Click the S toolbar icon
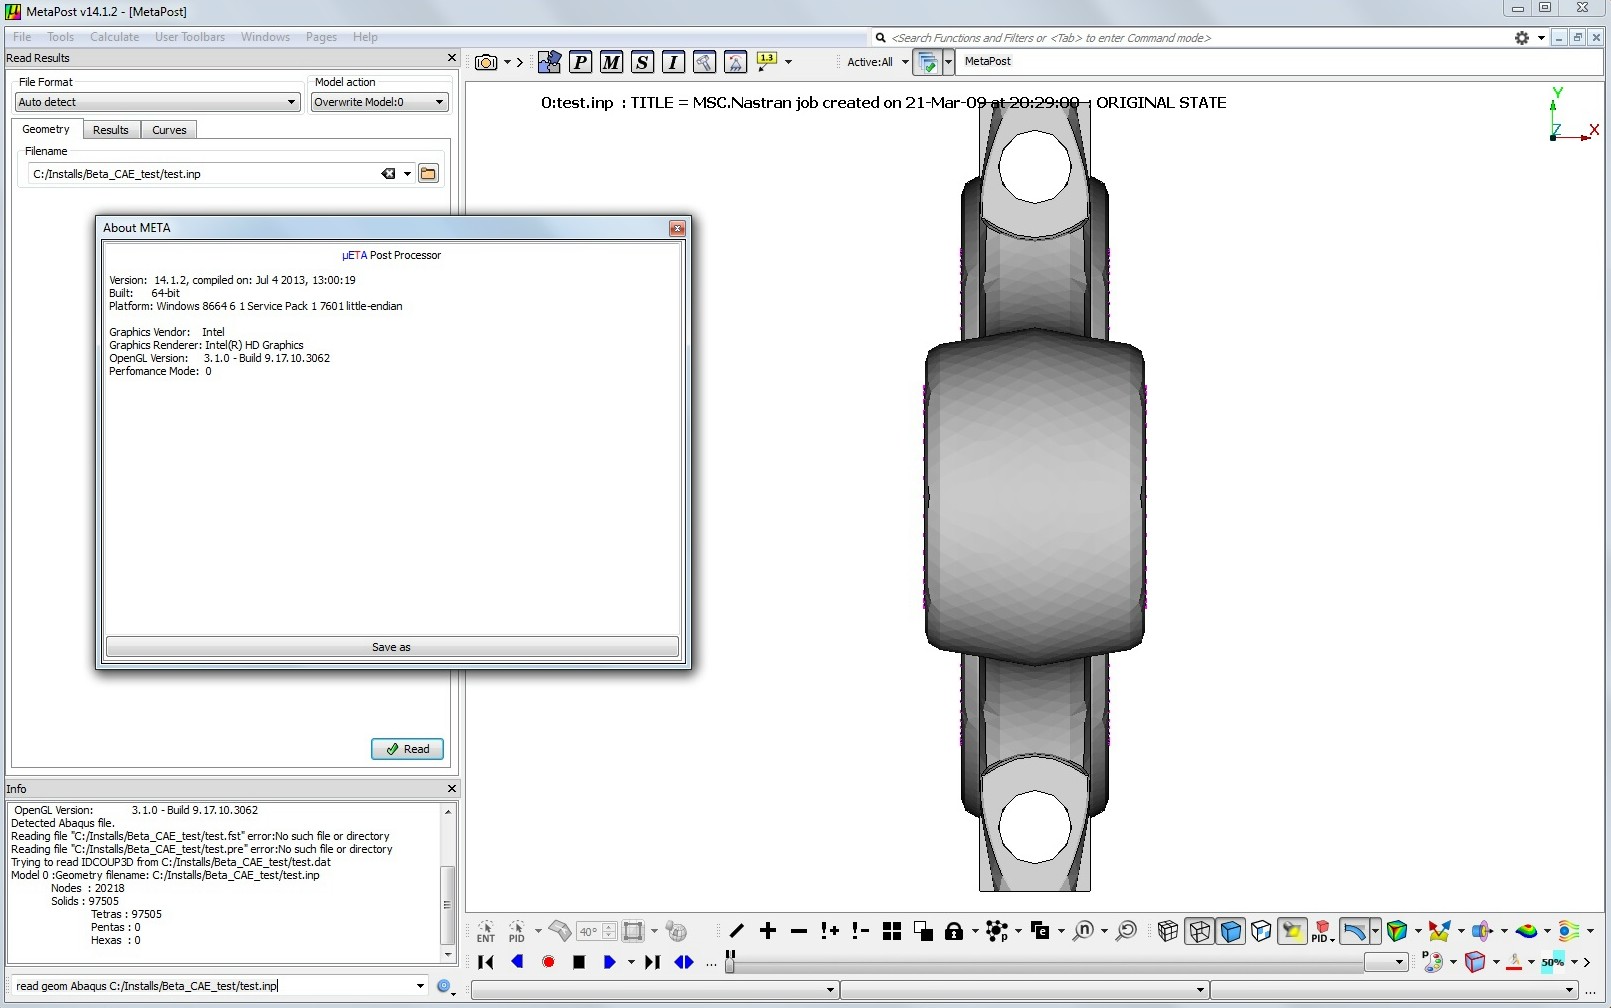Screen dimensions: 1611x1008 coord(642,62)
